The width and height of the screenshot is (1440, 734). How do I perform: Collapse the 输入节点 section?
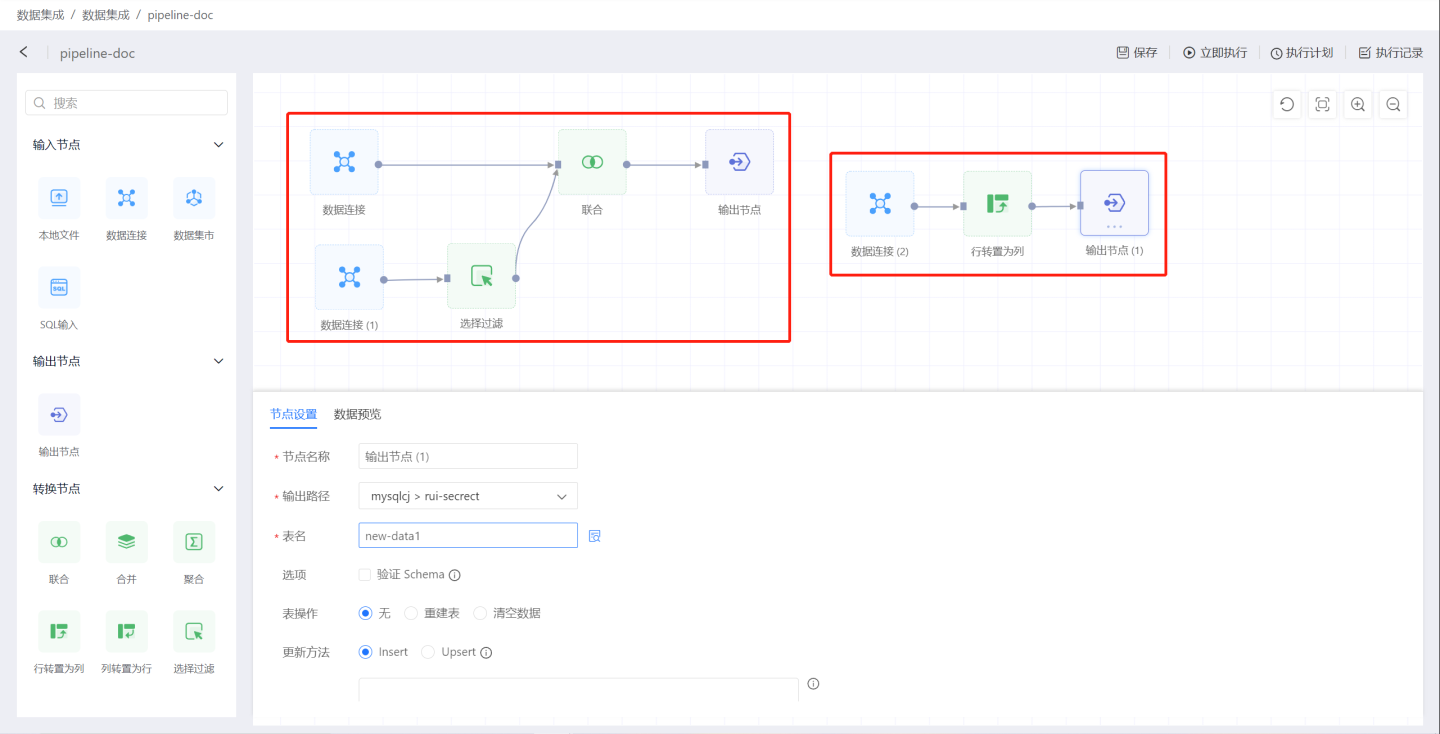(219, 145)
